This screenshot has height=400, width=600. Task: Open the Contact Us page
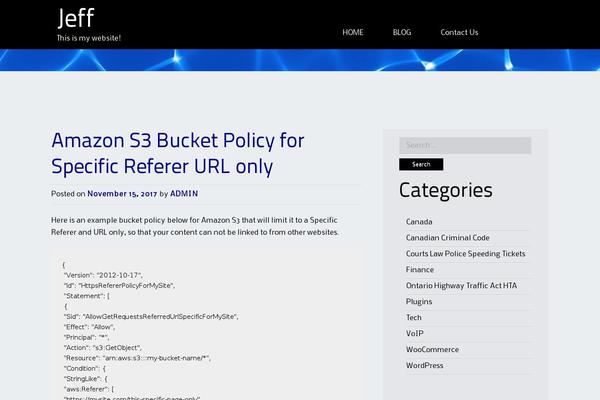459,33
